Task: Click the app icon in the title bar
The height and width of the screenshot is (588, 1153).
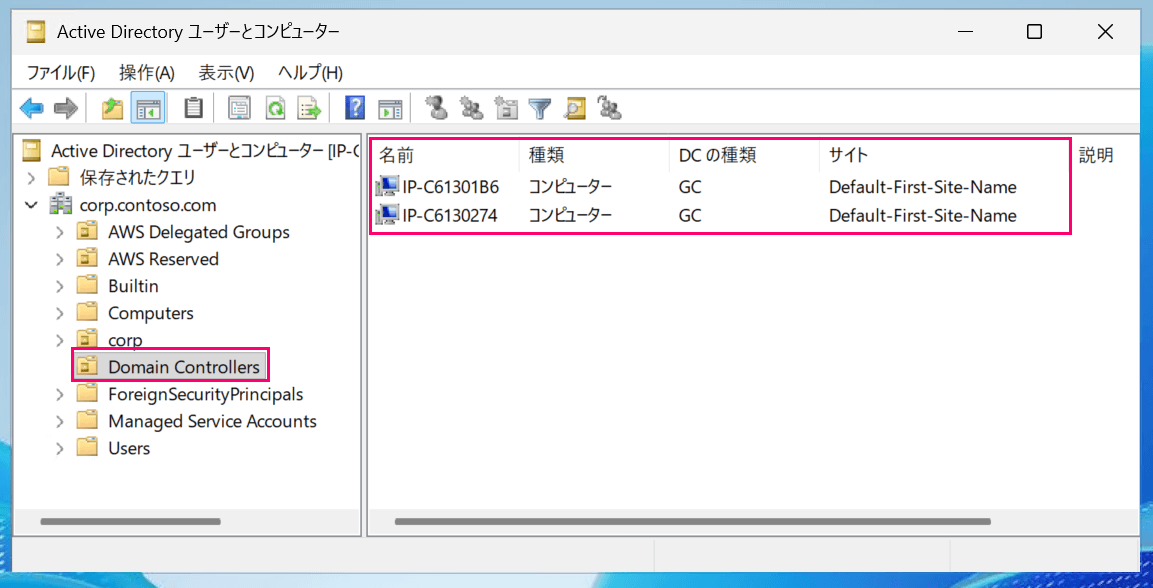Action: [x=37, y=32]
